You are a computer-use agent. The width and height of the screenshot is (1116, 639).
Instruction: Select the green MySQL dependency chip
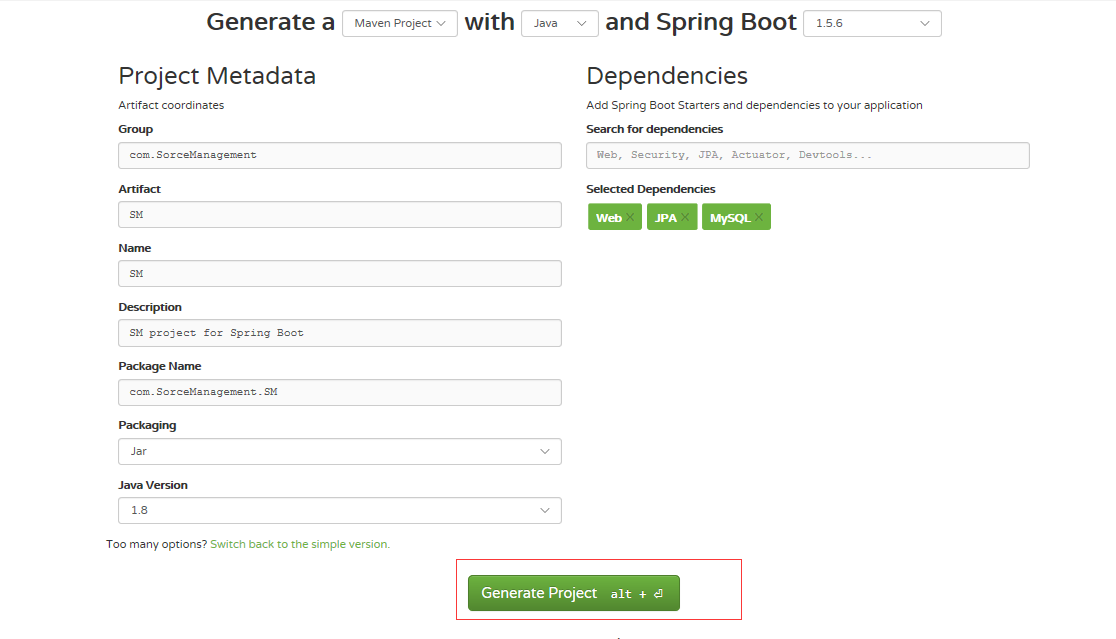(x=730, y=217)
